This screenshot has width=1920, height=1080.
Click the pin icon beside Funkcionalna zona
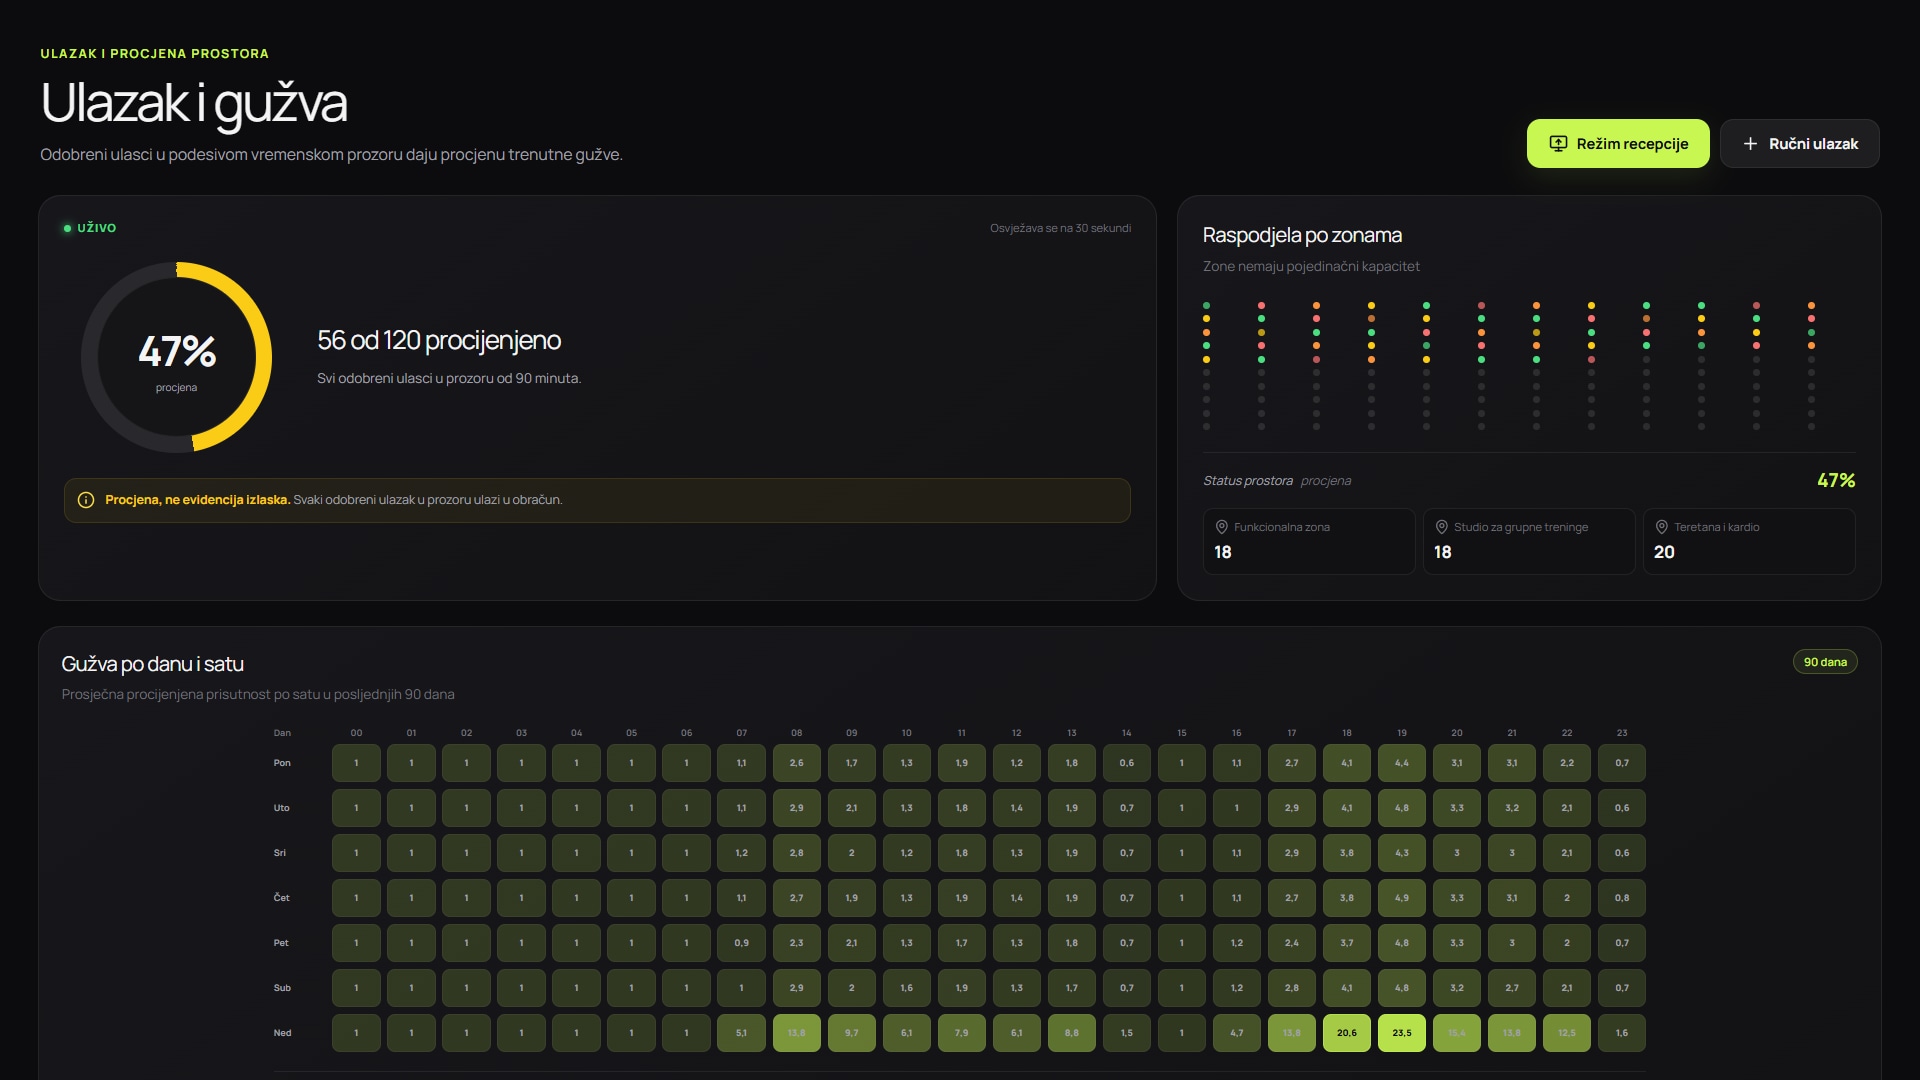1221,527
